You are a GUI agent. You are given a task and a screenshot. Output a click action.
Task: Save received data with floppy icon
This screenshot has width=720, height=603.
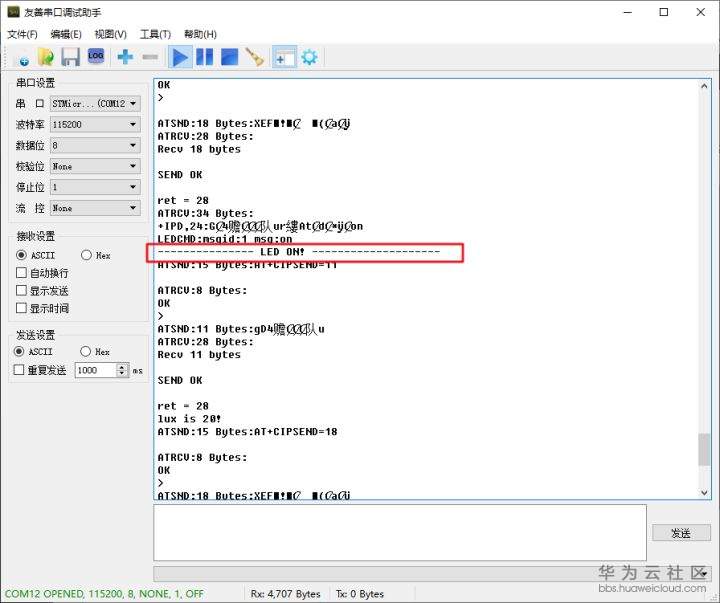click(70, 57)
